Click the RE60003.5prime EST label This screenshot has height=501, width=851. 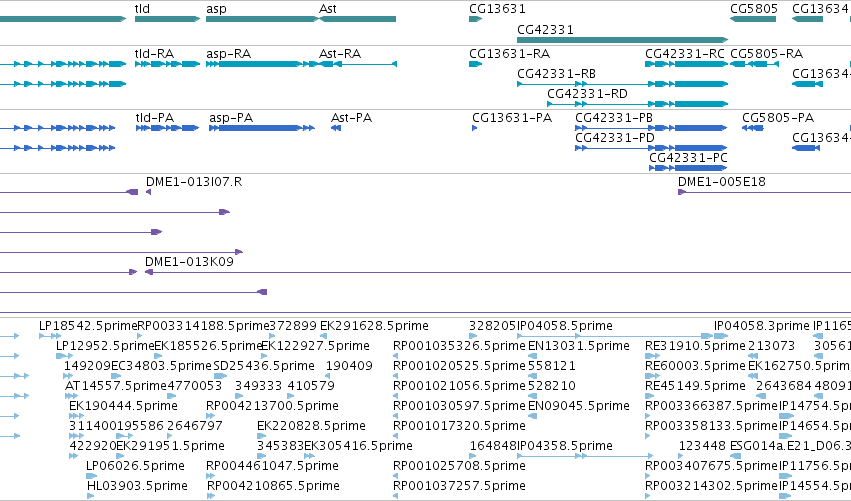pyautogui.click(x=695, y=366)
